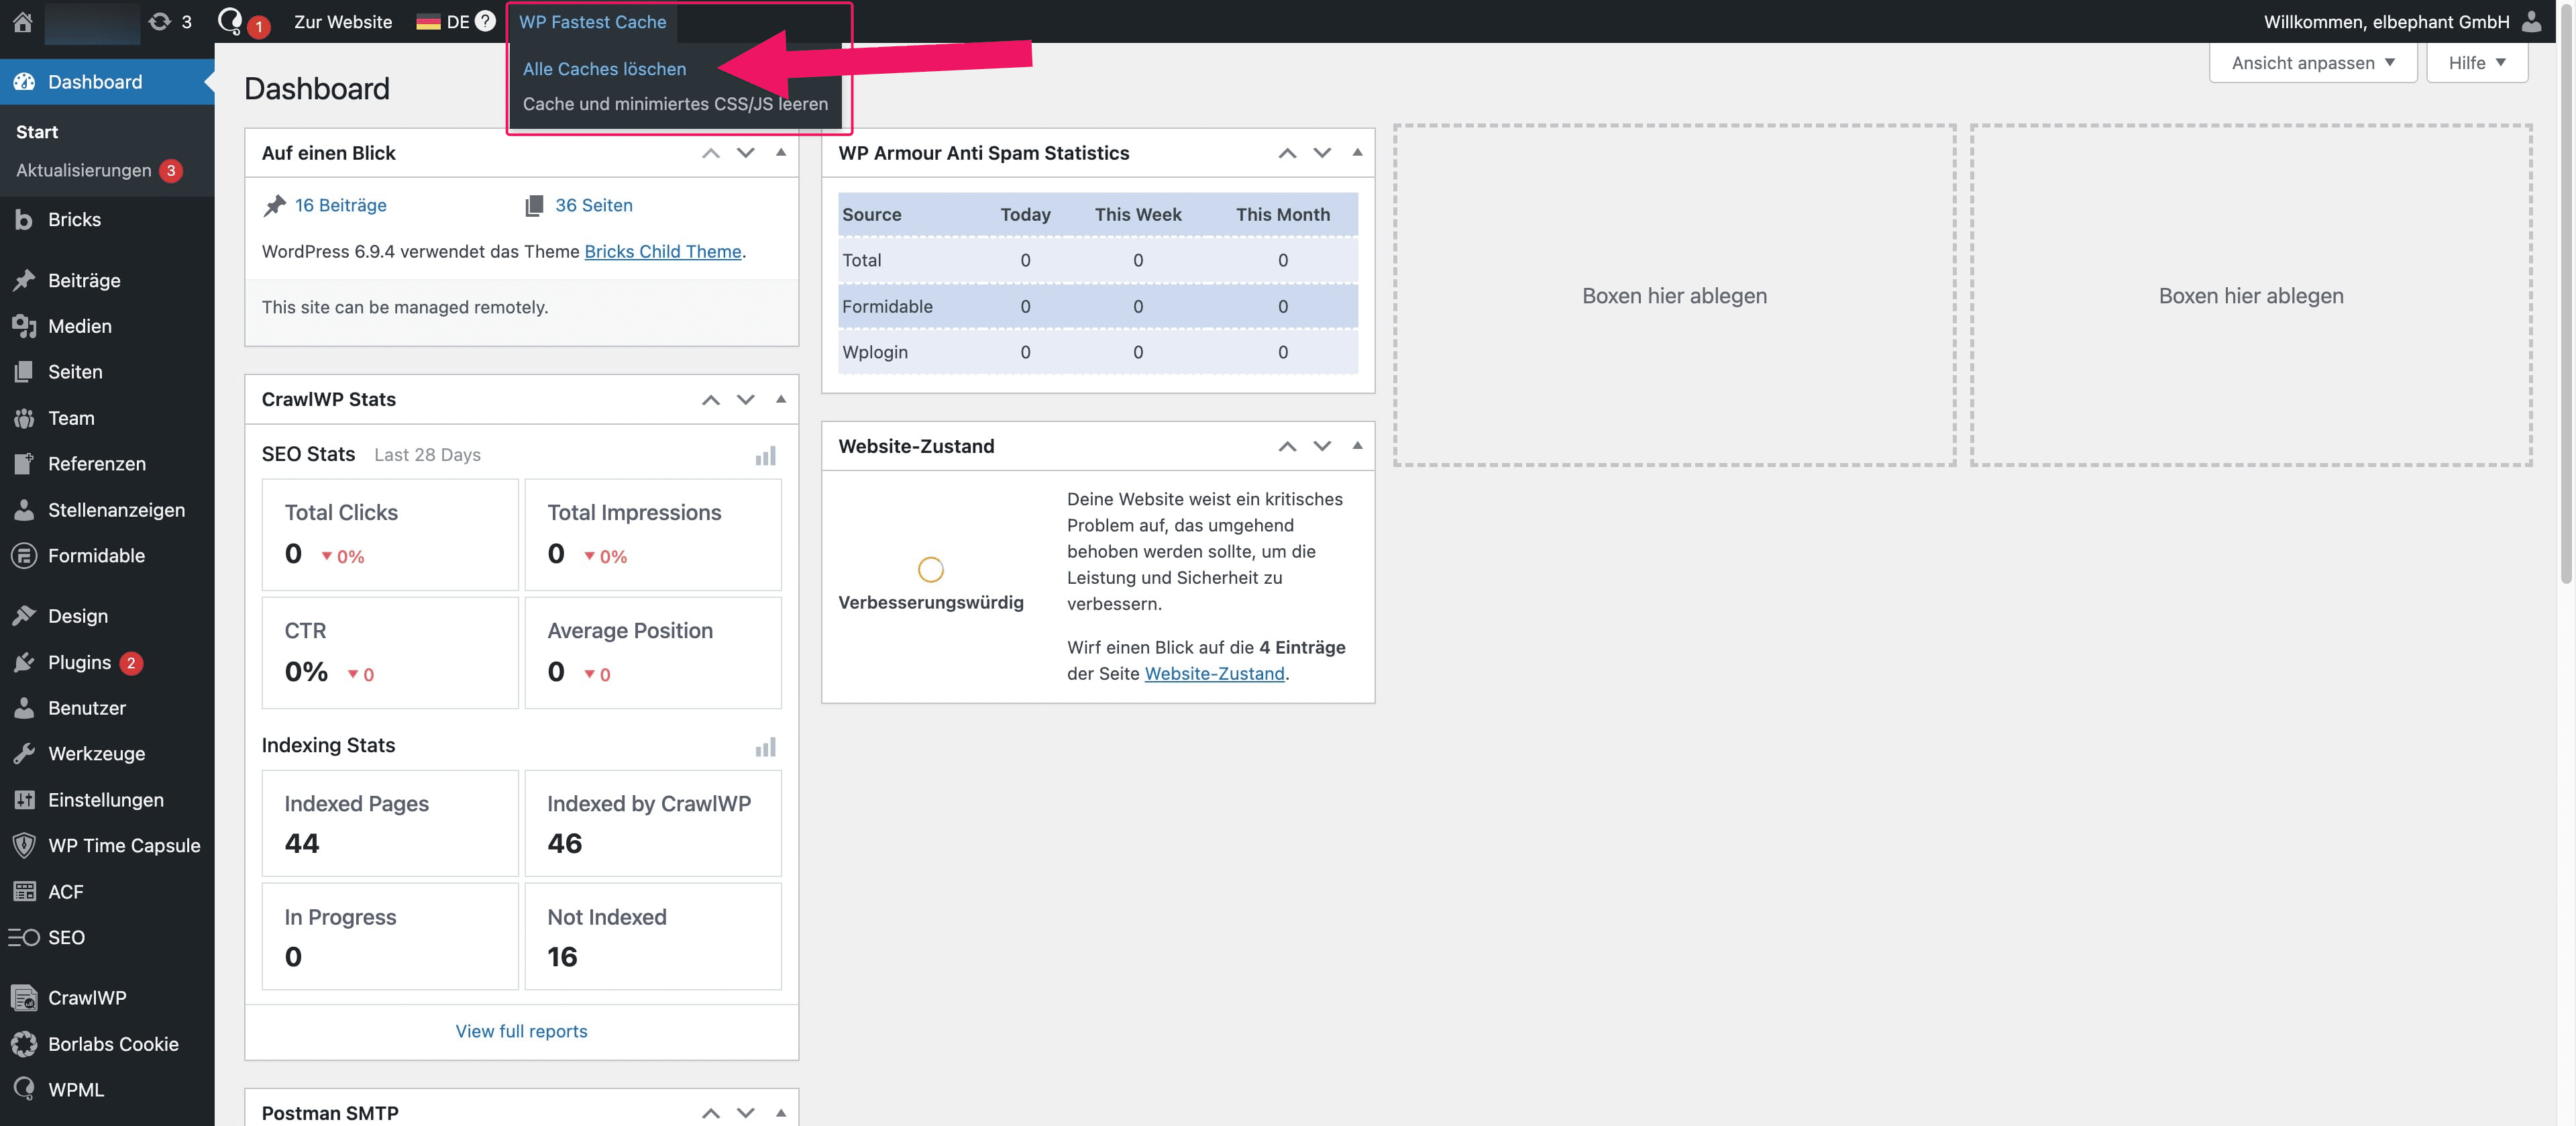Follow the Bricks Child Theme link
This screenshot has height=1126, width=2576.
coord(663,251)
